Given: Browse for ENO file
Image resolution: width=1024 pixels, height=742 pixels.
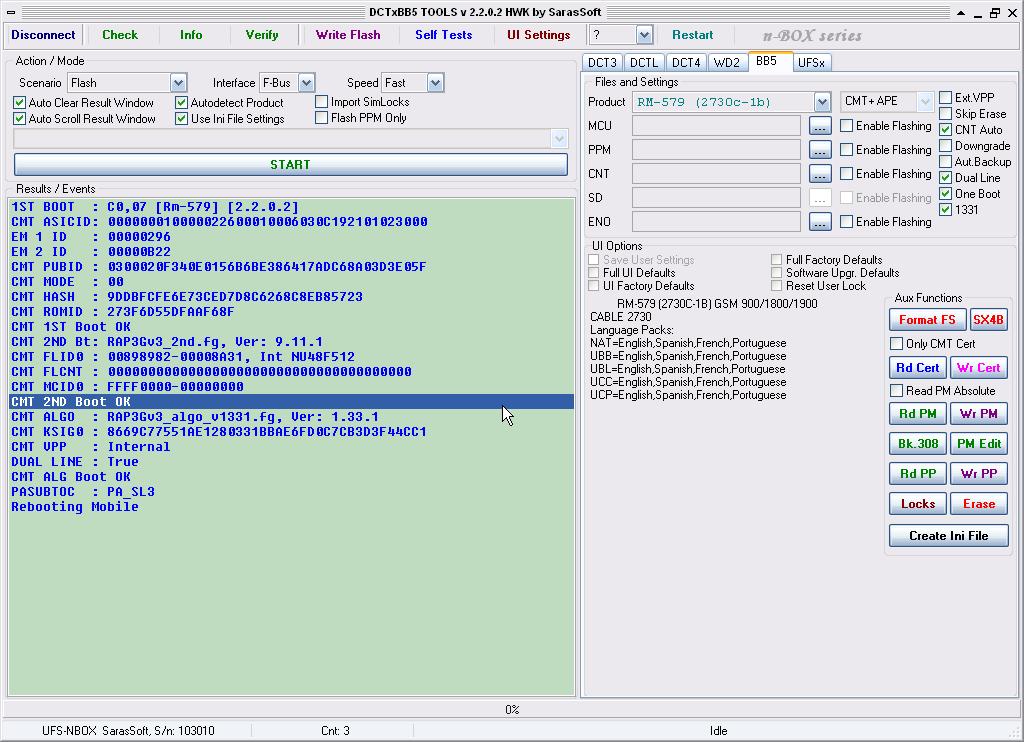Looking at the screenshot, I should (820, 222).
